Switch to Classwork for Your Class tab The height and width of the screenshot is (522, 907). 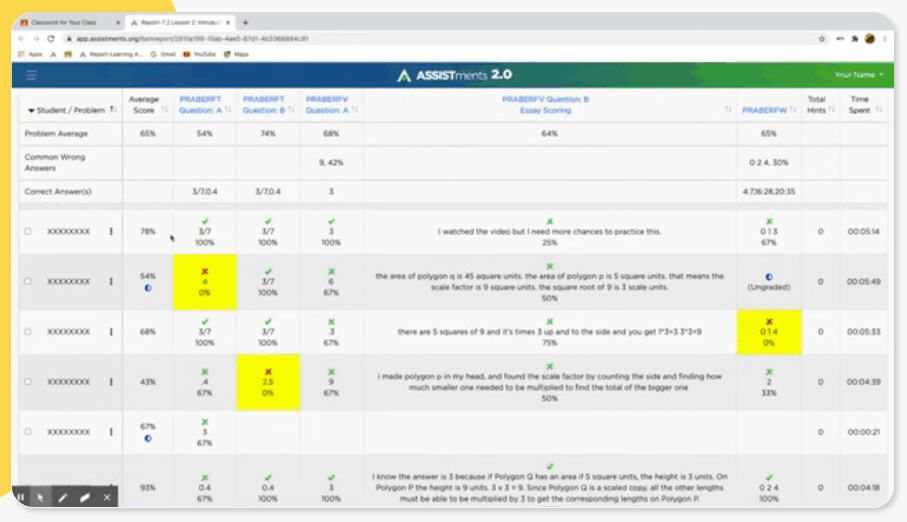(68, 23)
